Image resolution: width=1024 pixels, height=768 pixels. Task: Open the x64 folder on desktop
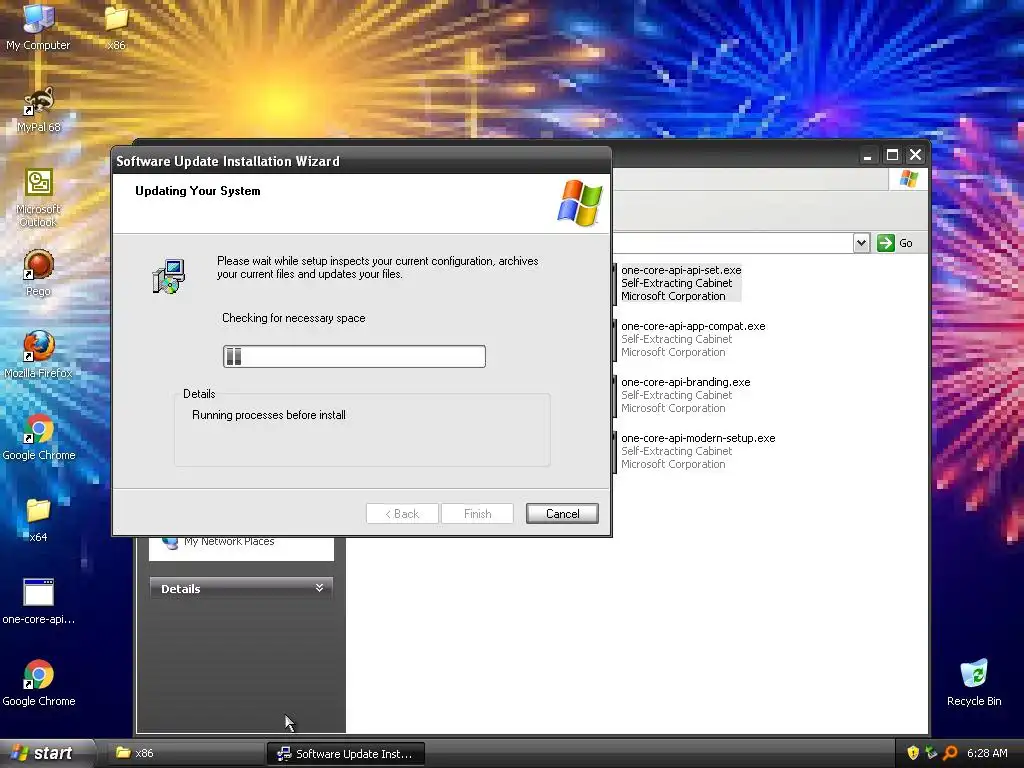tap(38, 520)
